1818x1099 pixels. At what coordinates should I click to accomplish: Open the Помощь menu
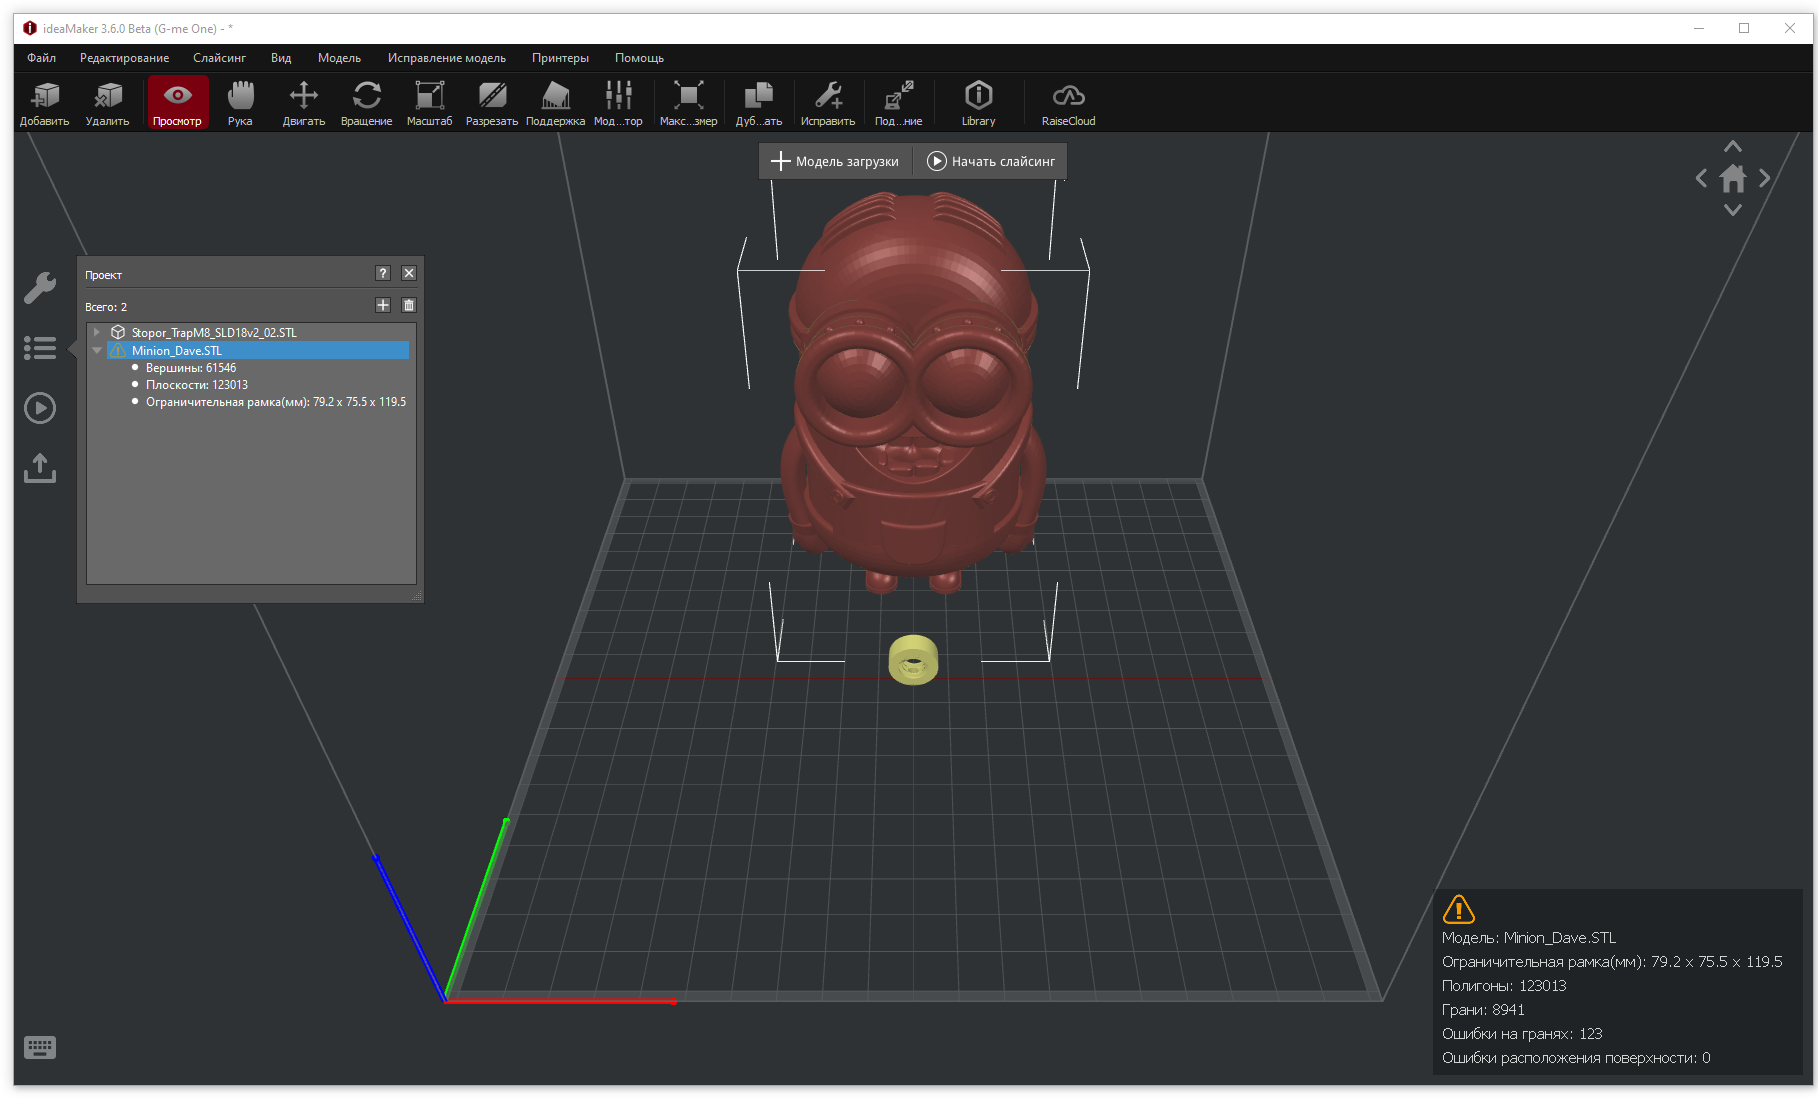tap(640, 58)
